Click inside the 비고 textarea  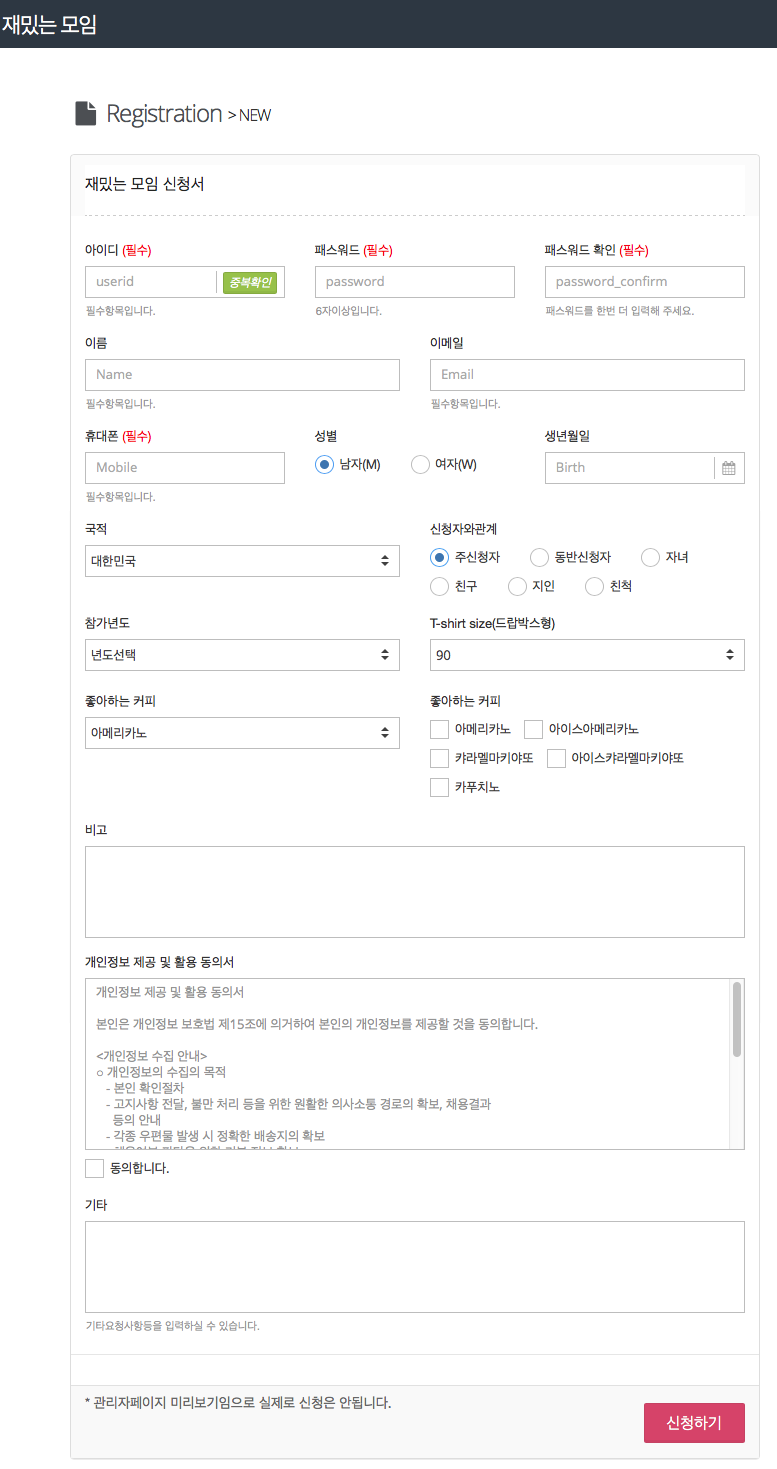(x=415, y=892)
